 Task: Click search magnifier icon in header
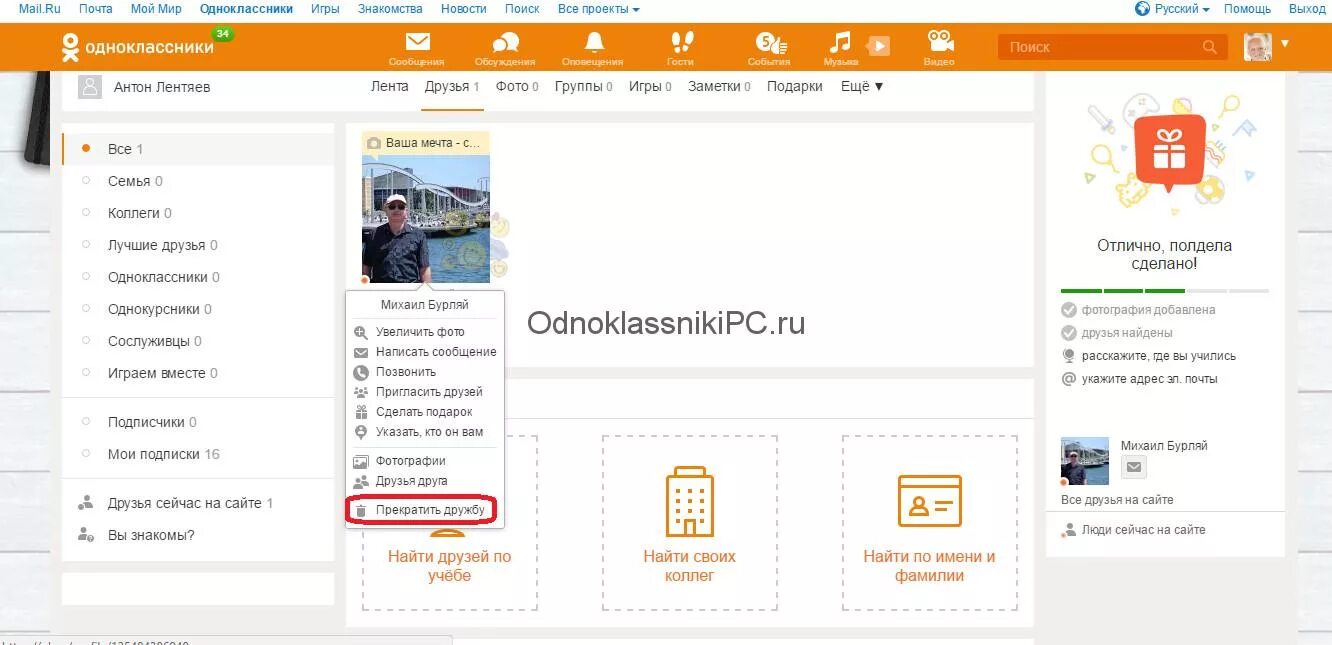click(1210, 47)
